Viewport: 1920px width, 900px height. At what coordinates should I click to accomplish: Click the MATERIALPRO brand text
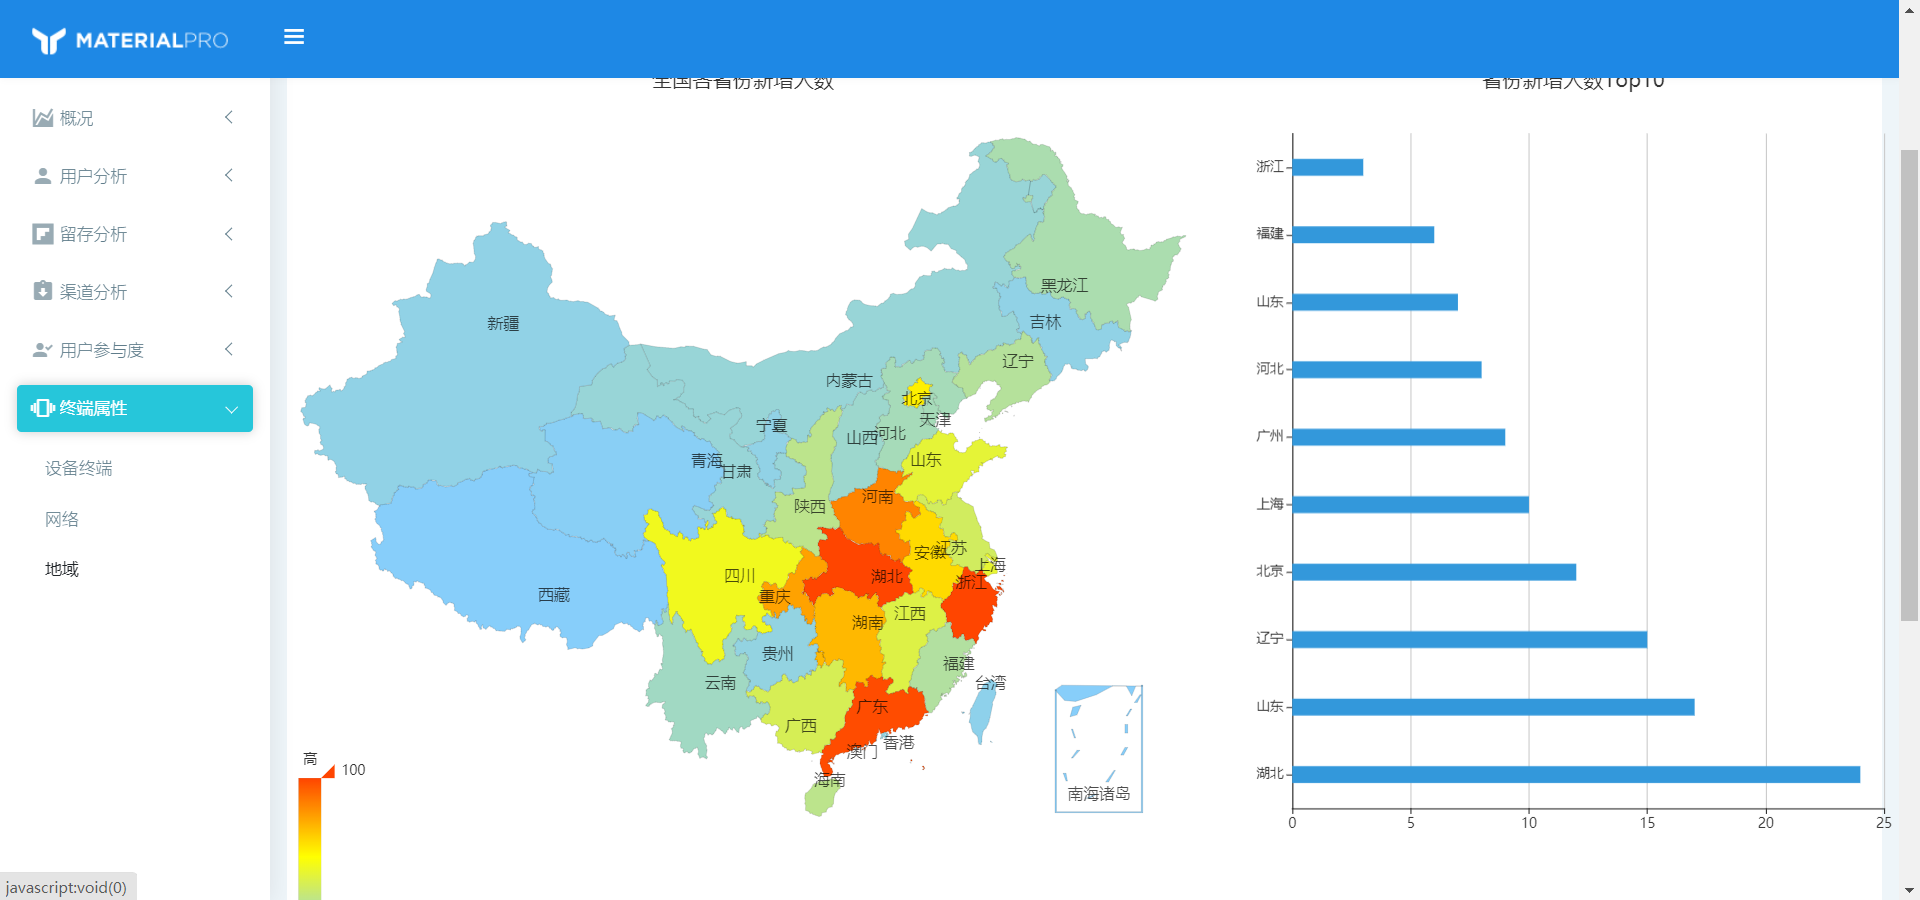tap(152, 41)
